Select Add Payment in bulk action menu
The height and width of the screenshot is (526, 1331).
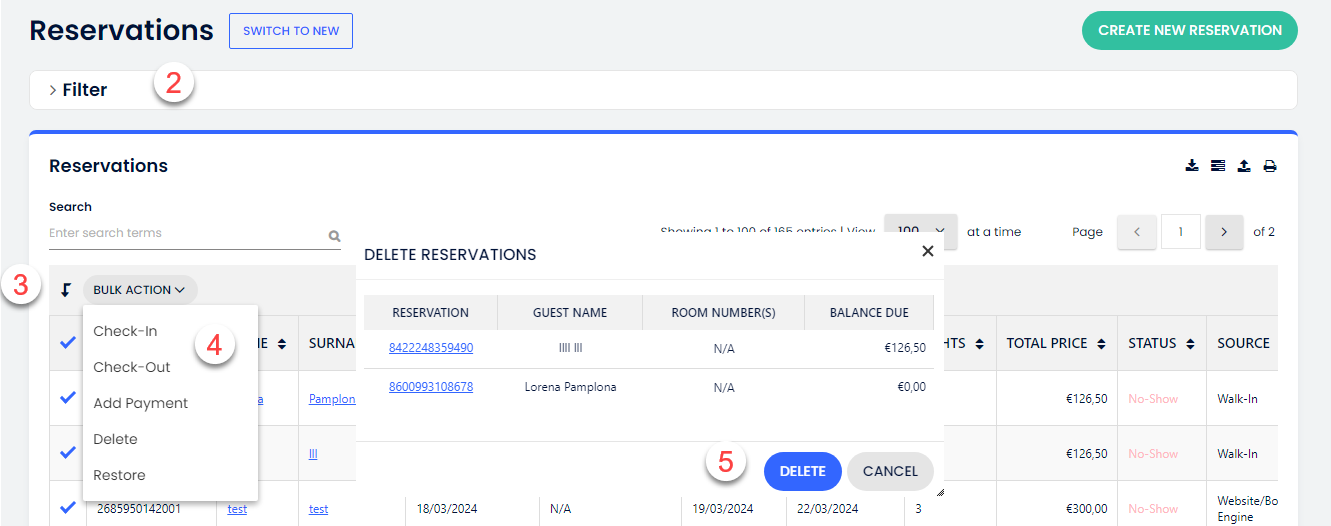(141, 403)
